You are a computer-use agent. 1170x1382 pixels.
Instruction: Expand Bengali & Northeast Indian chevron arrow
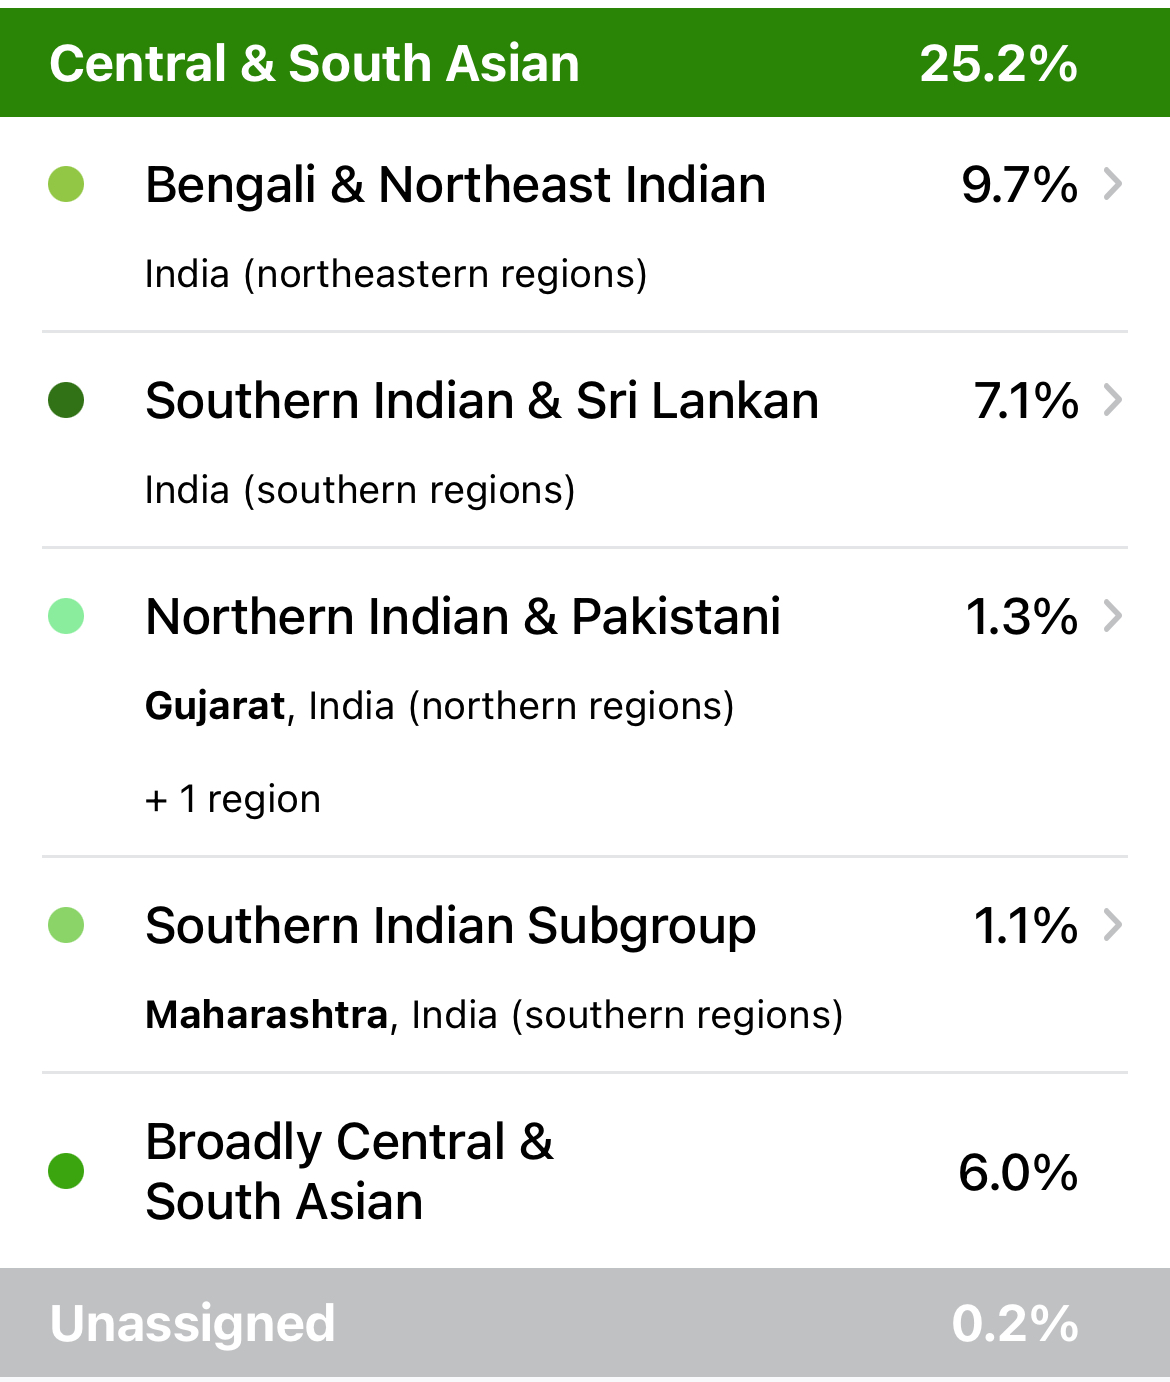pos(1112,184)
